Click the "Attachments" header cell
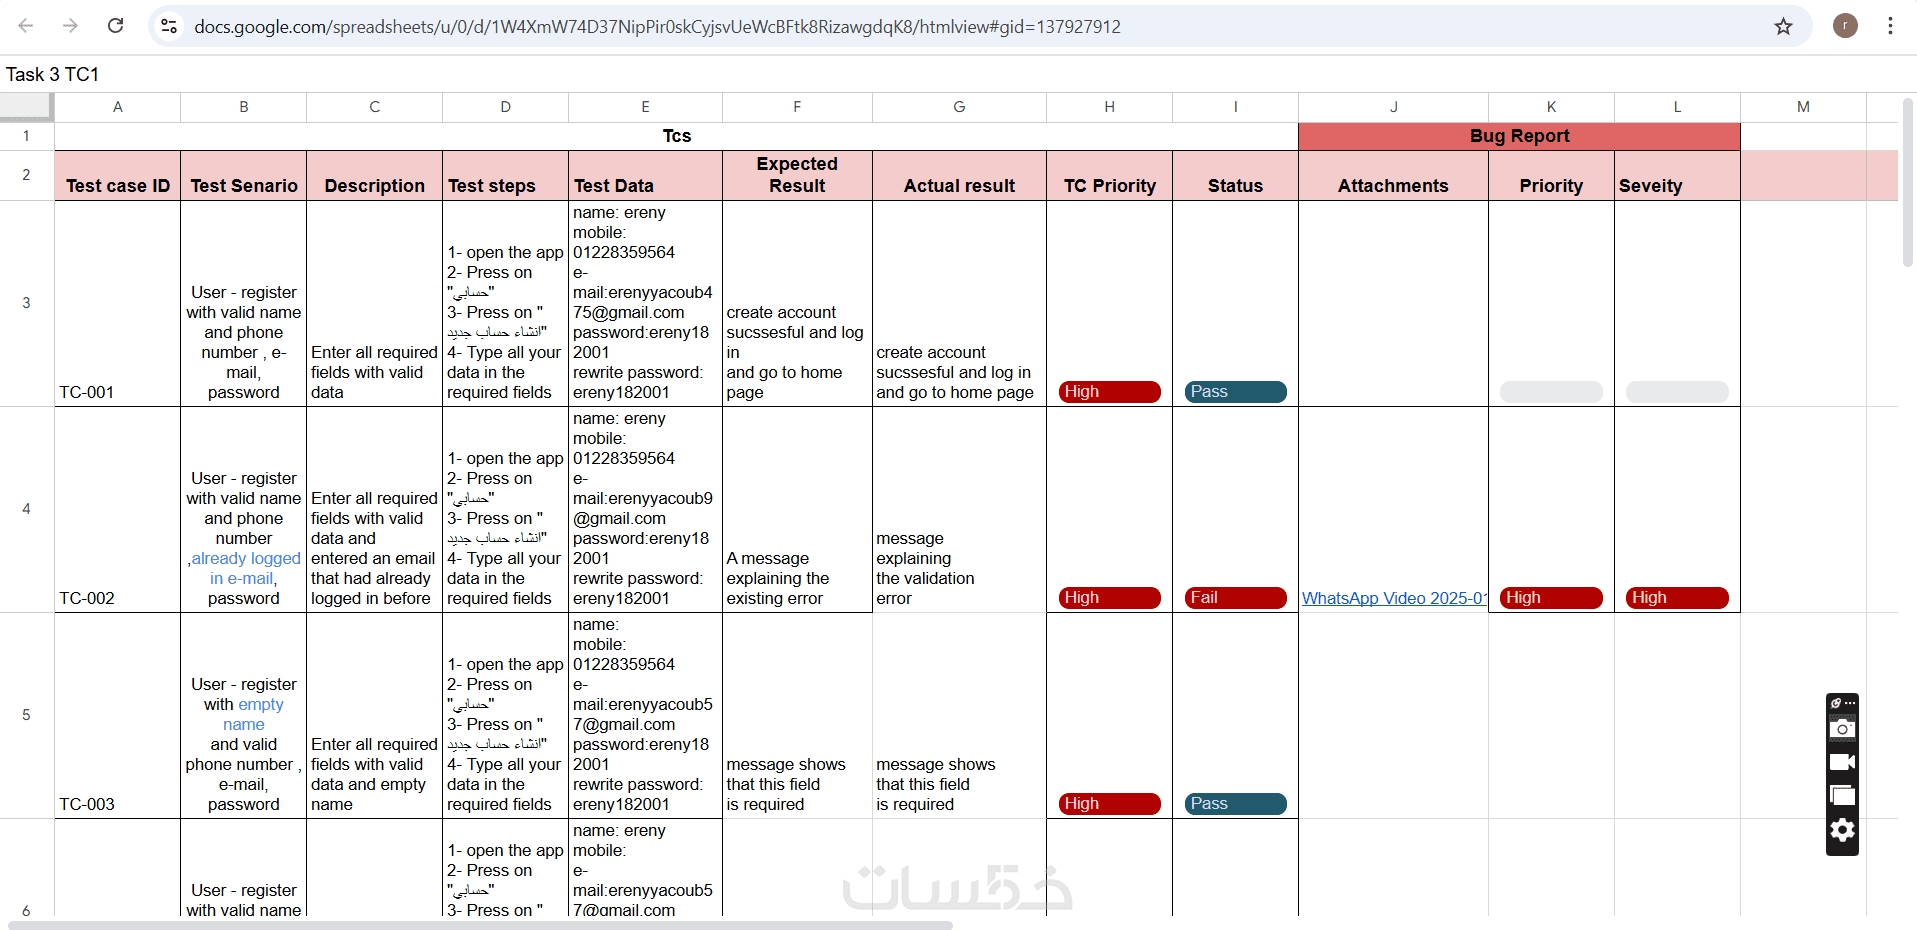 pyautogui.click(x=1394, y=176)
